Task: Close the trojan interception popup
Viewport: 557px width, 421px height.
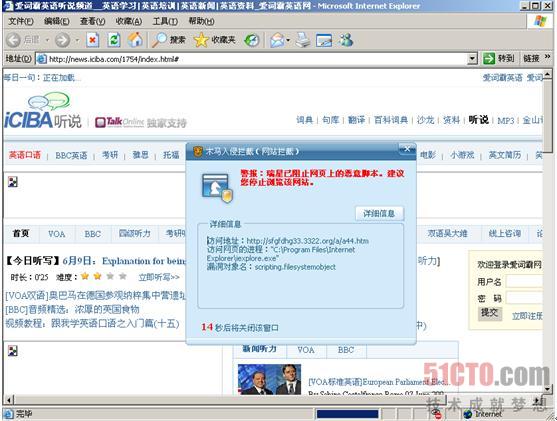Action: (407, 149)
